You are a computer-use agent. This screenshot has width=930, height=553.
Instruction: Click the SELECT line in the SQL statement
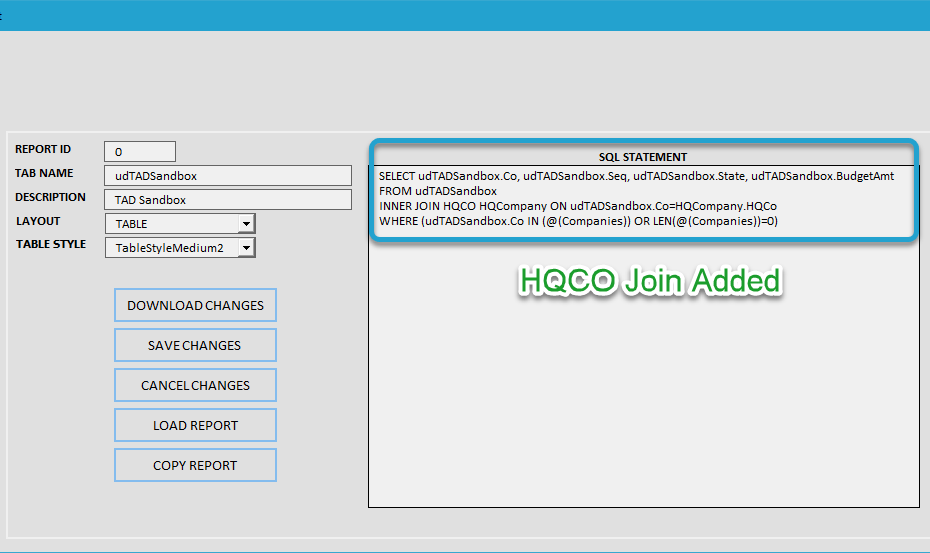pyautogui.click(x=636, y=176)
